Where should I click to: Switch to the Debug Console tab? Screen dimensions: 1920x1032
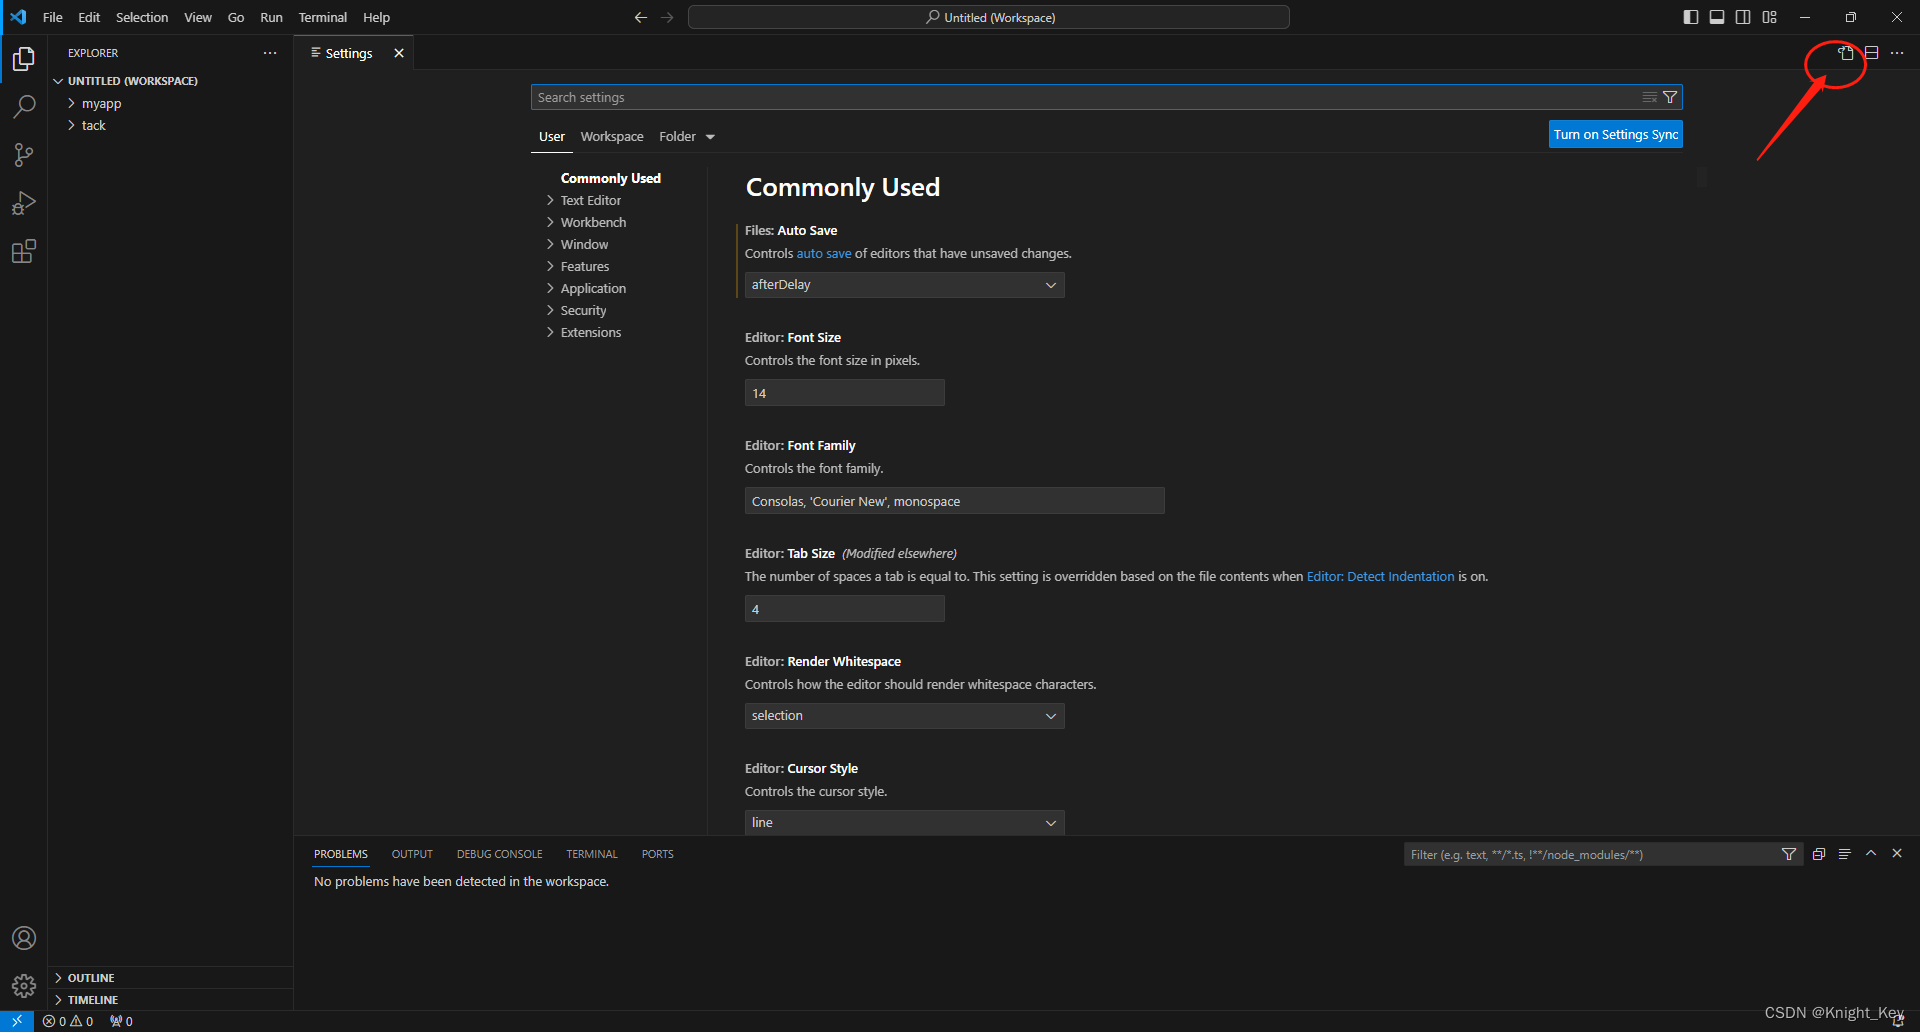click(x=499, y=854)
